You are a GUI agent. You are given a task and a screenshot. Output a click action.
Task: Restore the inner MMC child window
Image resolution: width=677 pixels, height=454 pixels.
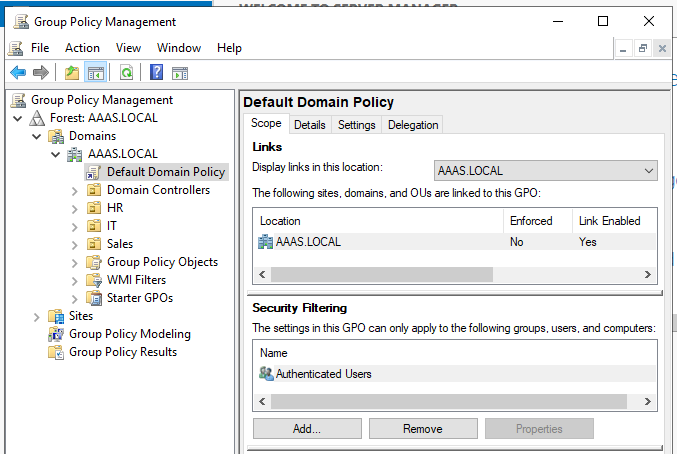(x=642, y=48)
